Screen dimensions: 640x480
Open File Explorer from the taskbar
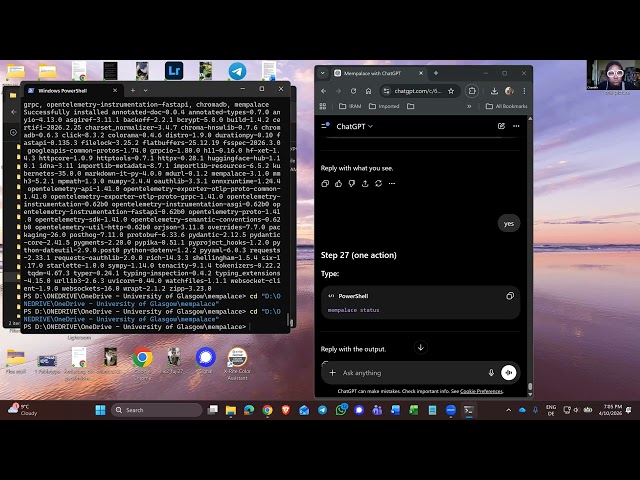click(x=231, y=410)
